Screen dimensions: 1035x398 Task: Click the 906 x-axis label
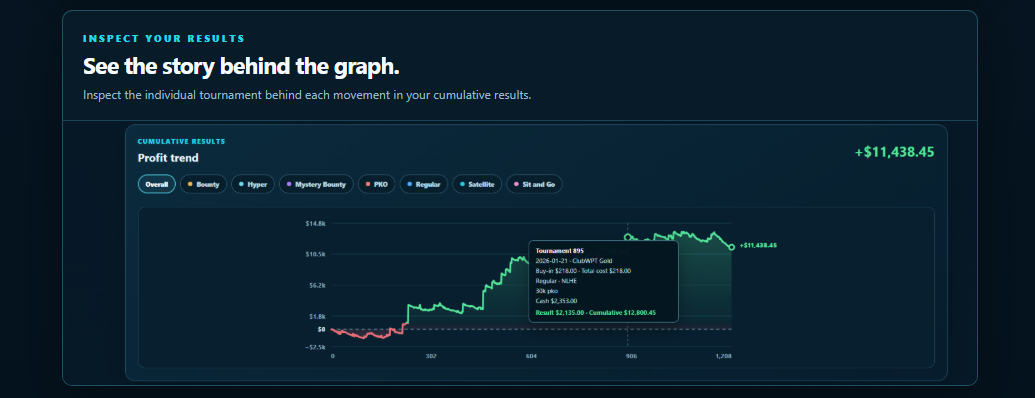point(631,356)
